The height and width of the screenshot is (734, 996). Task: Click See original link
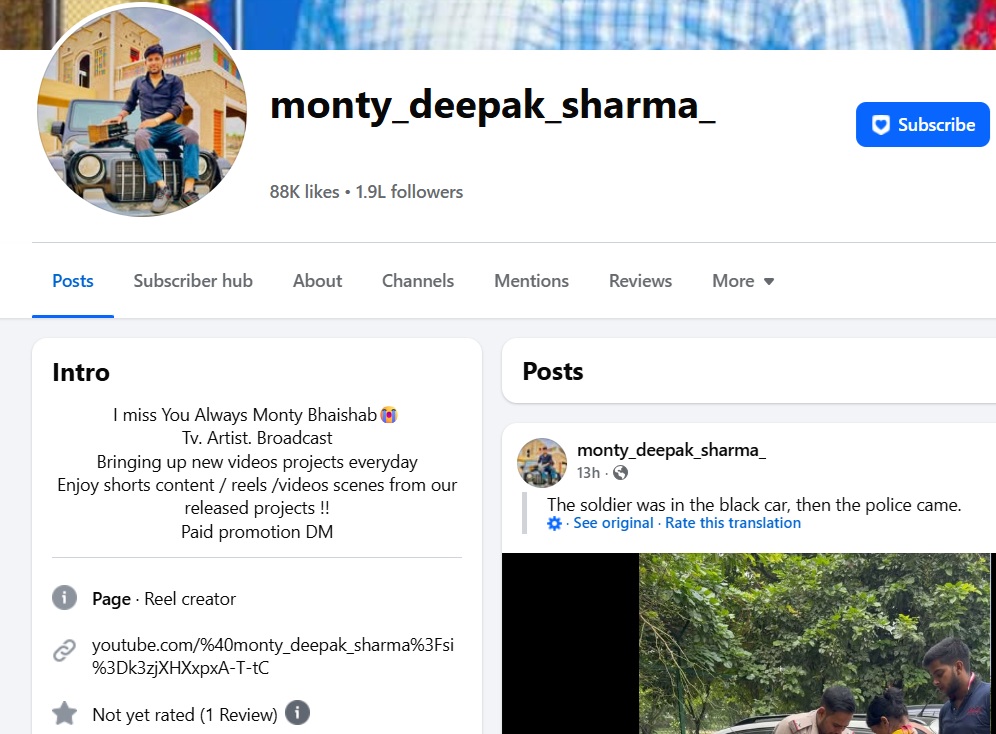click(613, 523)
